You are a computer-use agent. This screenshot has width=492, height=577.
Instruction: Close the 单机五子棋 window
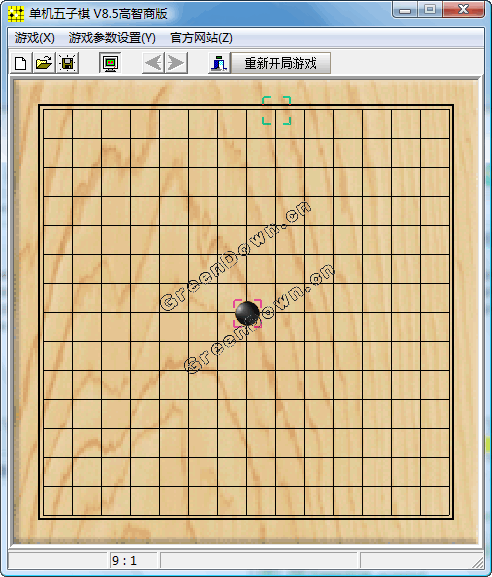[x=464, y=10]
